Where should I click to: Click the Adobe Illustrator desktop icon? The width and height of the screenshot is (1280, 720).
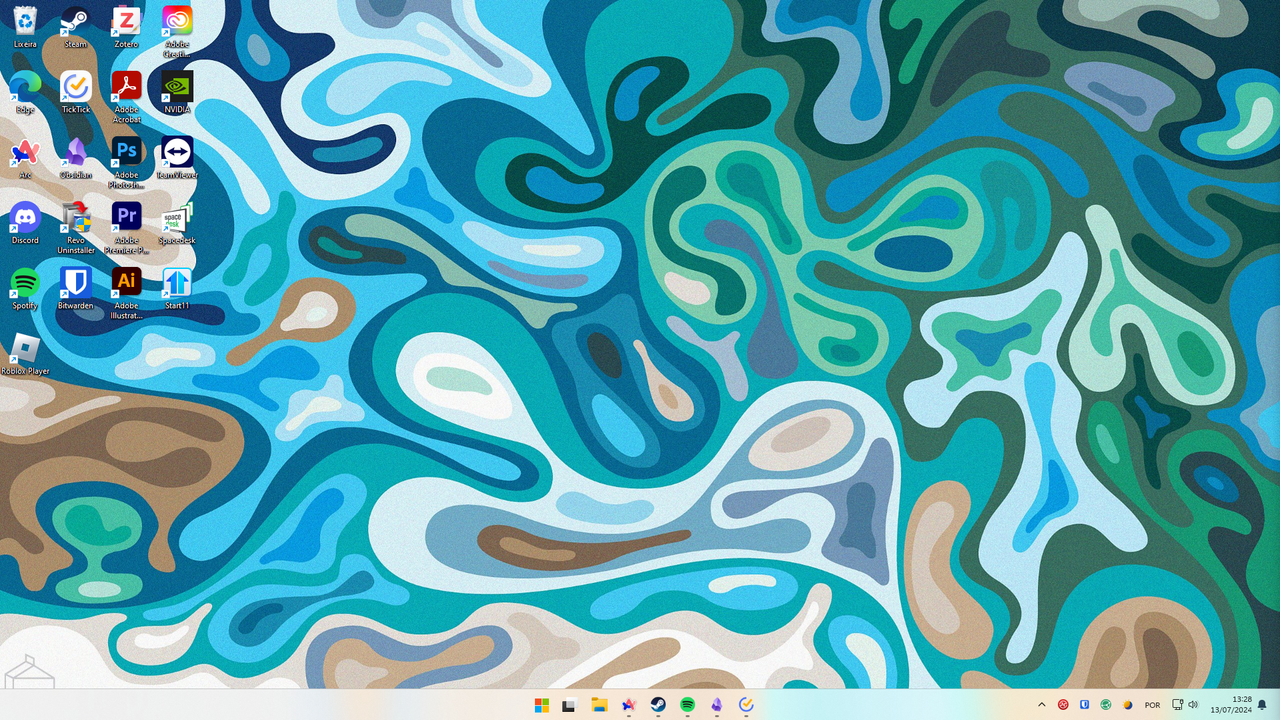[x=126, y=283]
